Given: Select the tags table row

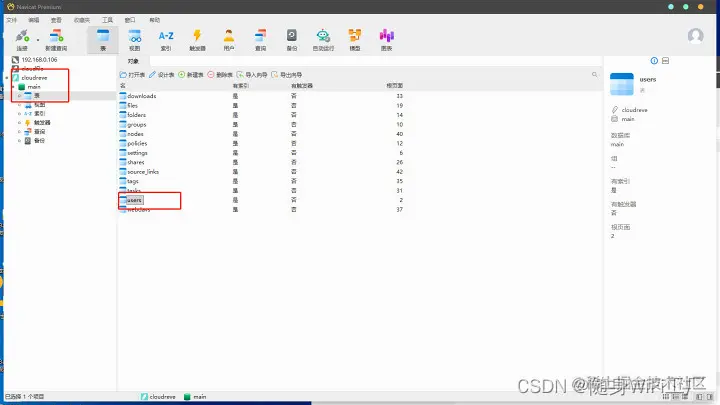Looking at the screenshot, I should (261, 181).
